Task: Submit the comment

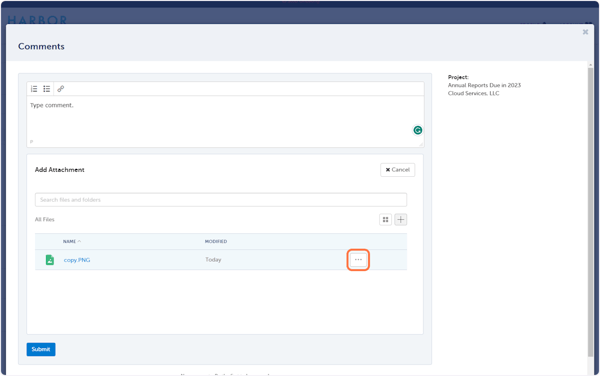Action: click(41, 349)
